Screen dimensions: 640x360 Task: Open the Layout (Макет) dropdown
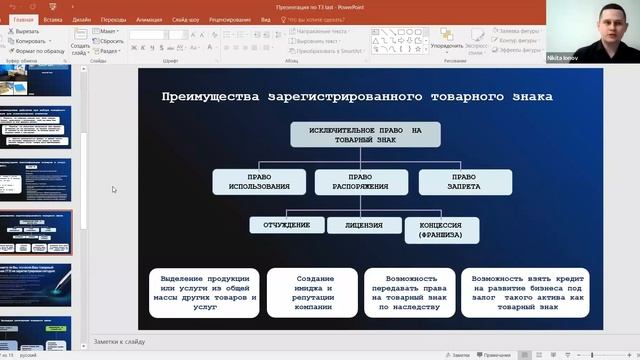tap(106, 31)
